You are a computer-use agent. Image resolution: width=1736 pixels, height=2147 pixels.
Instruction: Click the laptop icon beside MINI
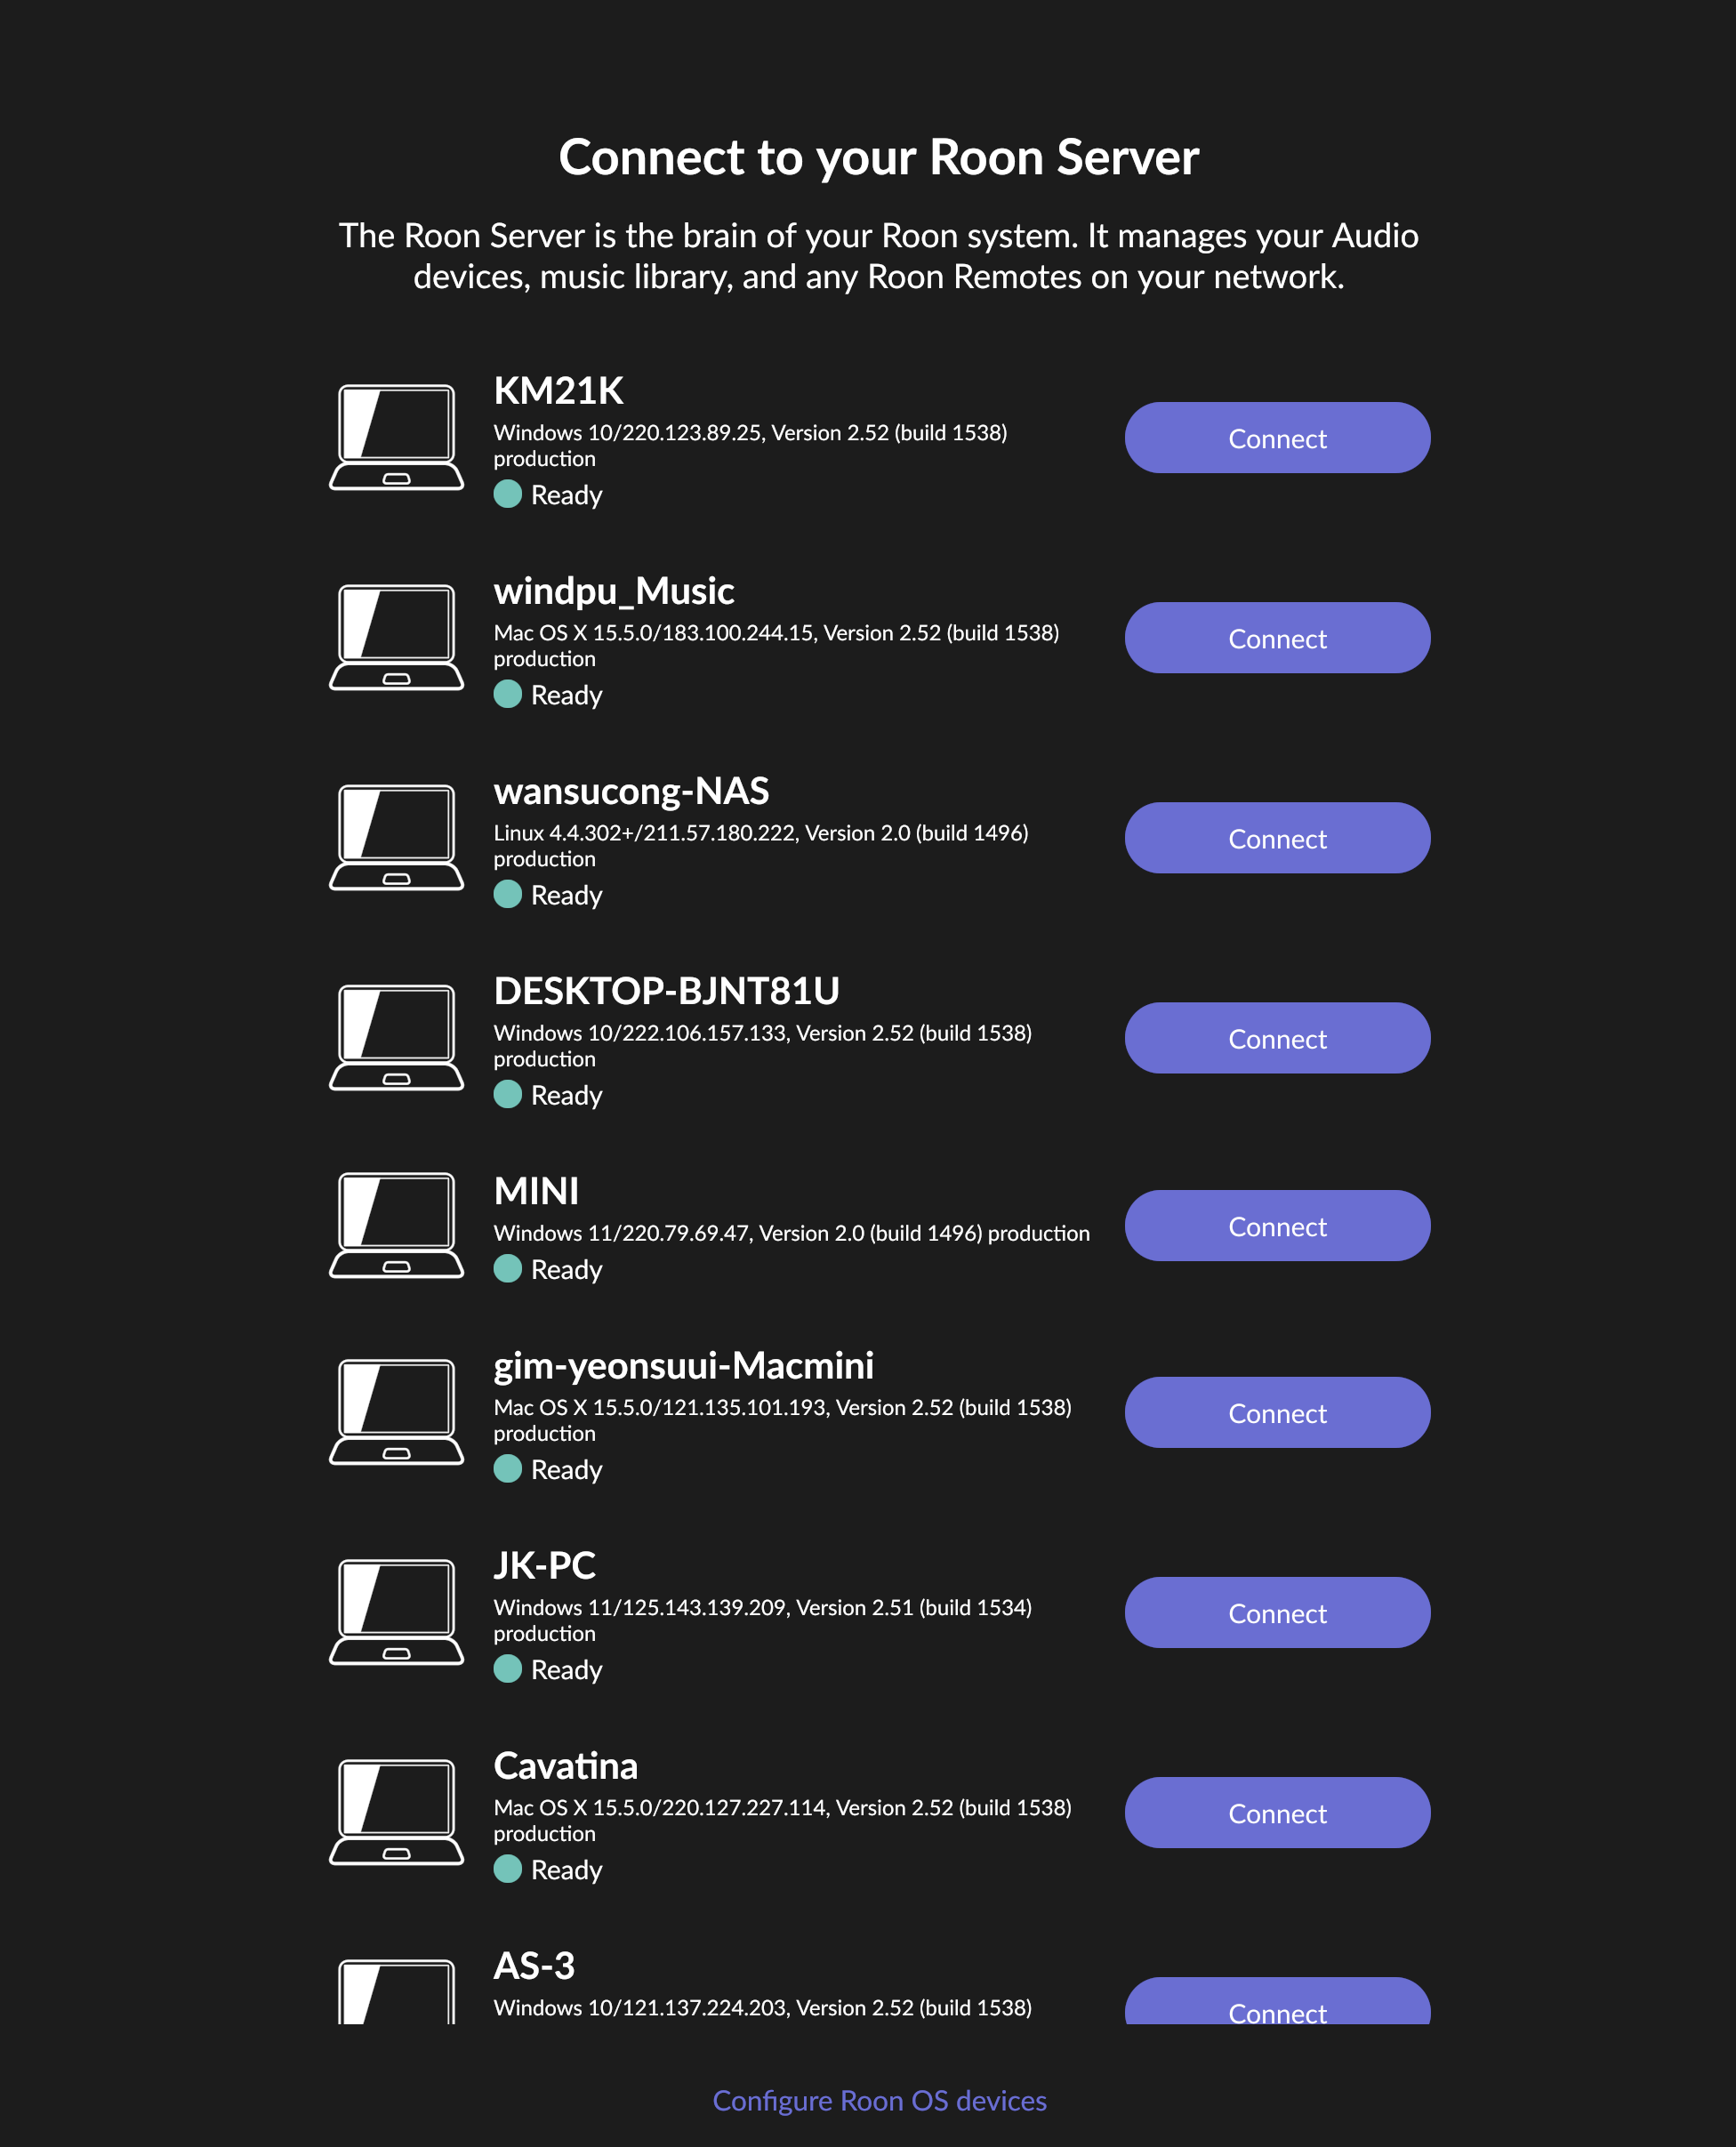[397, 1226]
